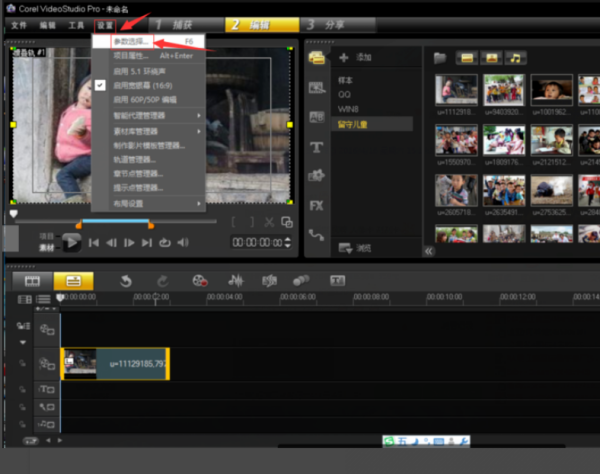Open the Transition (AB) library panel
This screenshot has height=474, width=600.
click(317, 117)
